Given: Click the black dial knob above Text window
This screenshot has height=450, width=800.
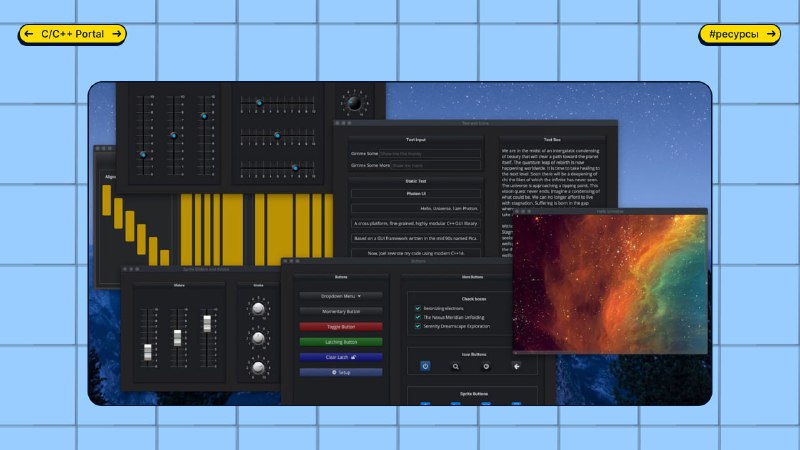Looking at the screenshot, I should (x=354, y=104).
